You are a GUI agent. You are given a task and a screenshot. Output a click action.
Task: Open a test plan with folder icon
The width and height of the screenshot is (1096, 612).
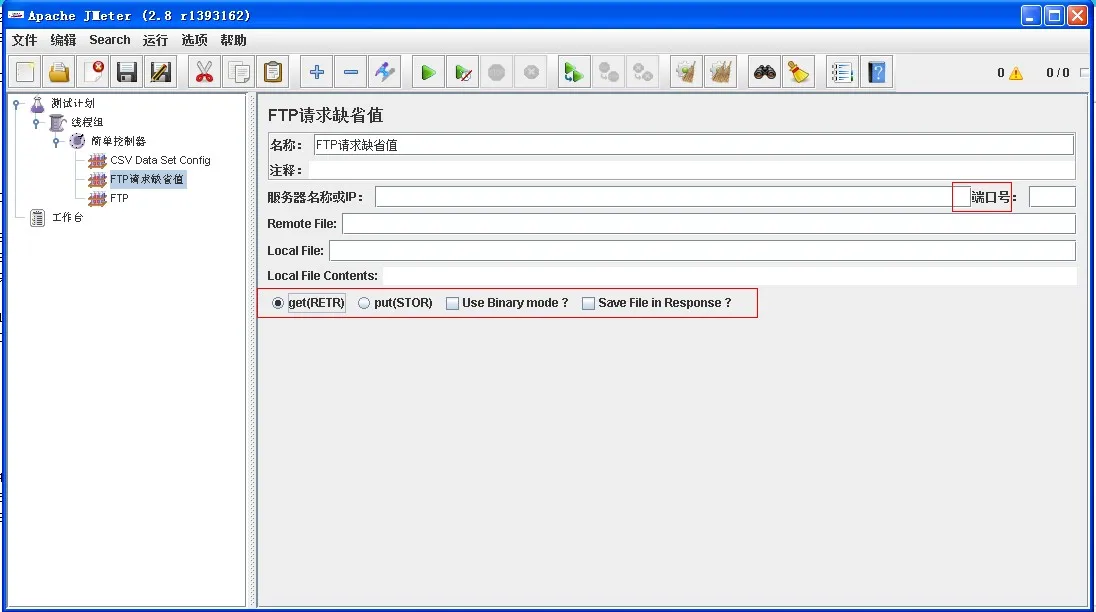(x=59, y=72)
